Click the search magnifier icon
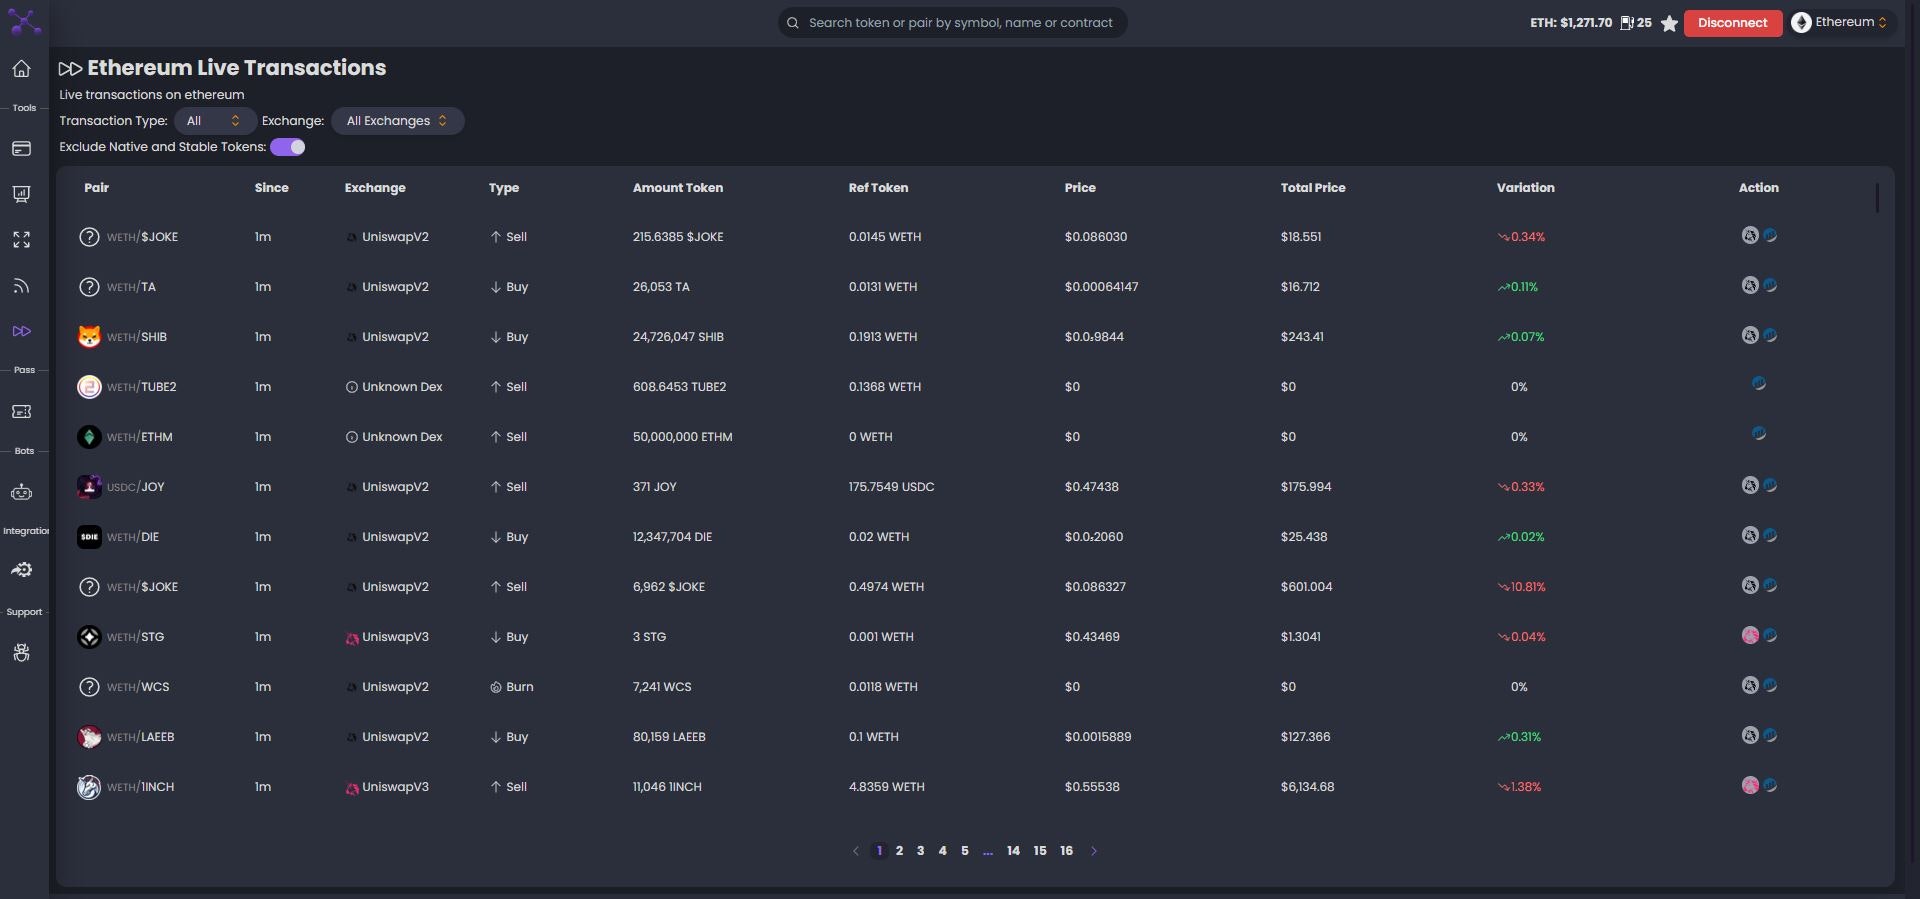 [793, 23]
